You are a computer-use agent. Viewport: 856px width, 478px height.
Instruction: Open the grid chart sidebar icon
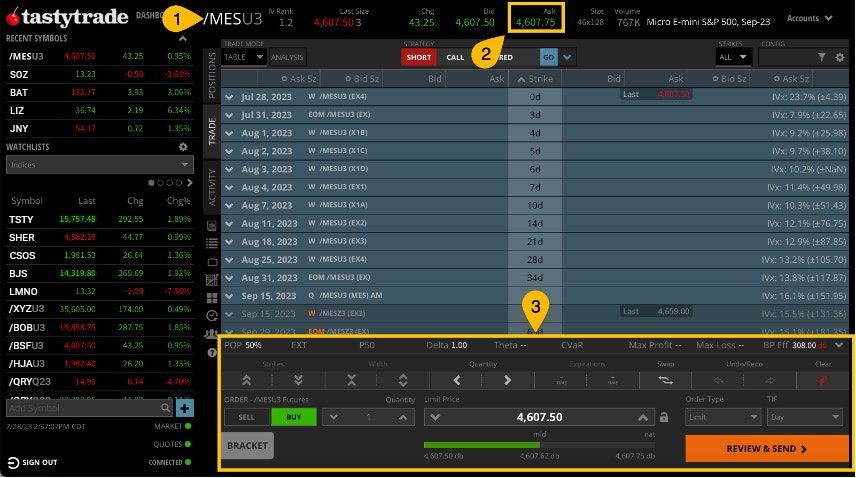coord(212,280)
